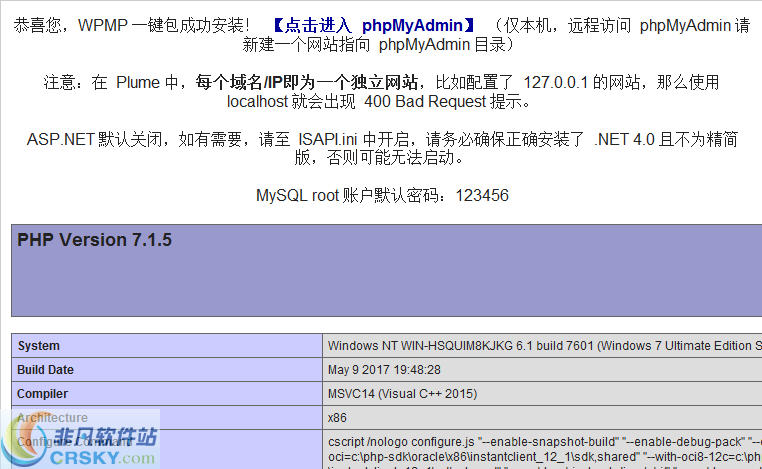Select the 版，否则可能无法启动 text

coord(379,157)
